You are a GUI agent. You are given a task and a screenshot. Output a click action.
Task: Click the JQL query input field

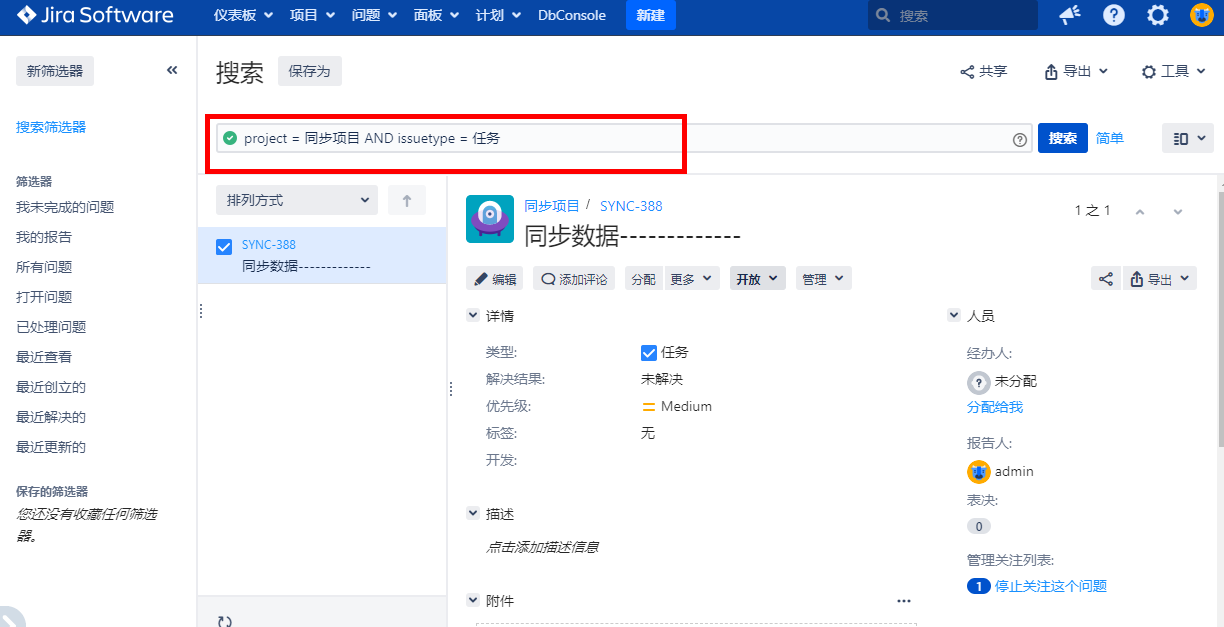[620, 139]
